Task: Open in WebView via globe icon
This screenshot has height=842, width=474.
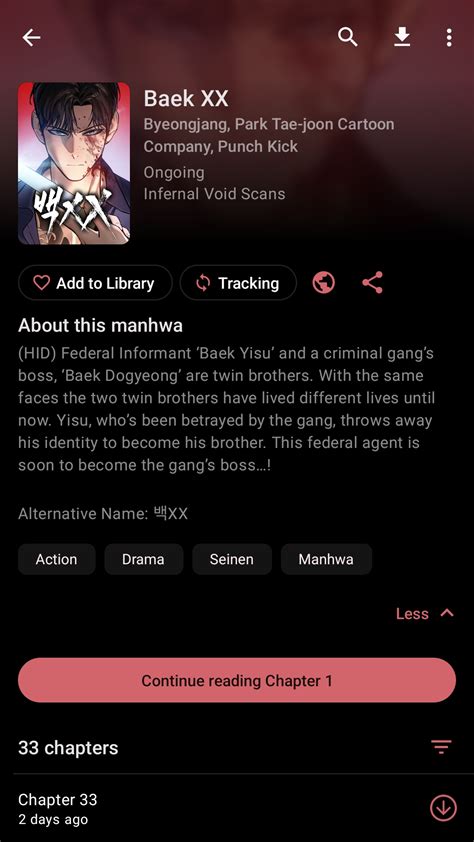Action: click(x=324, y=282)
